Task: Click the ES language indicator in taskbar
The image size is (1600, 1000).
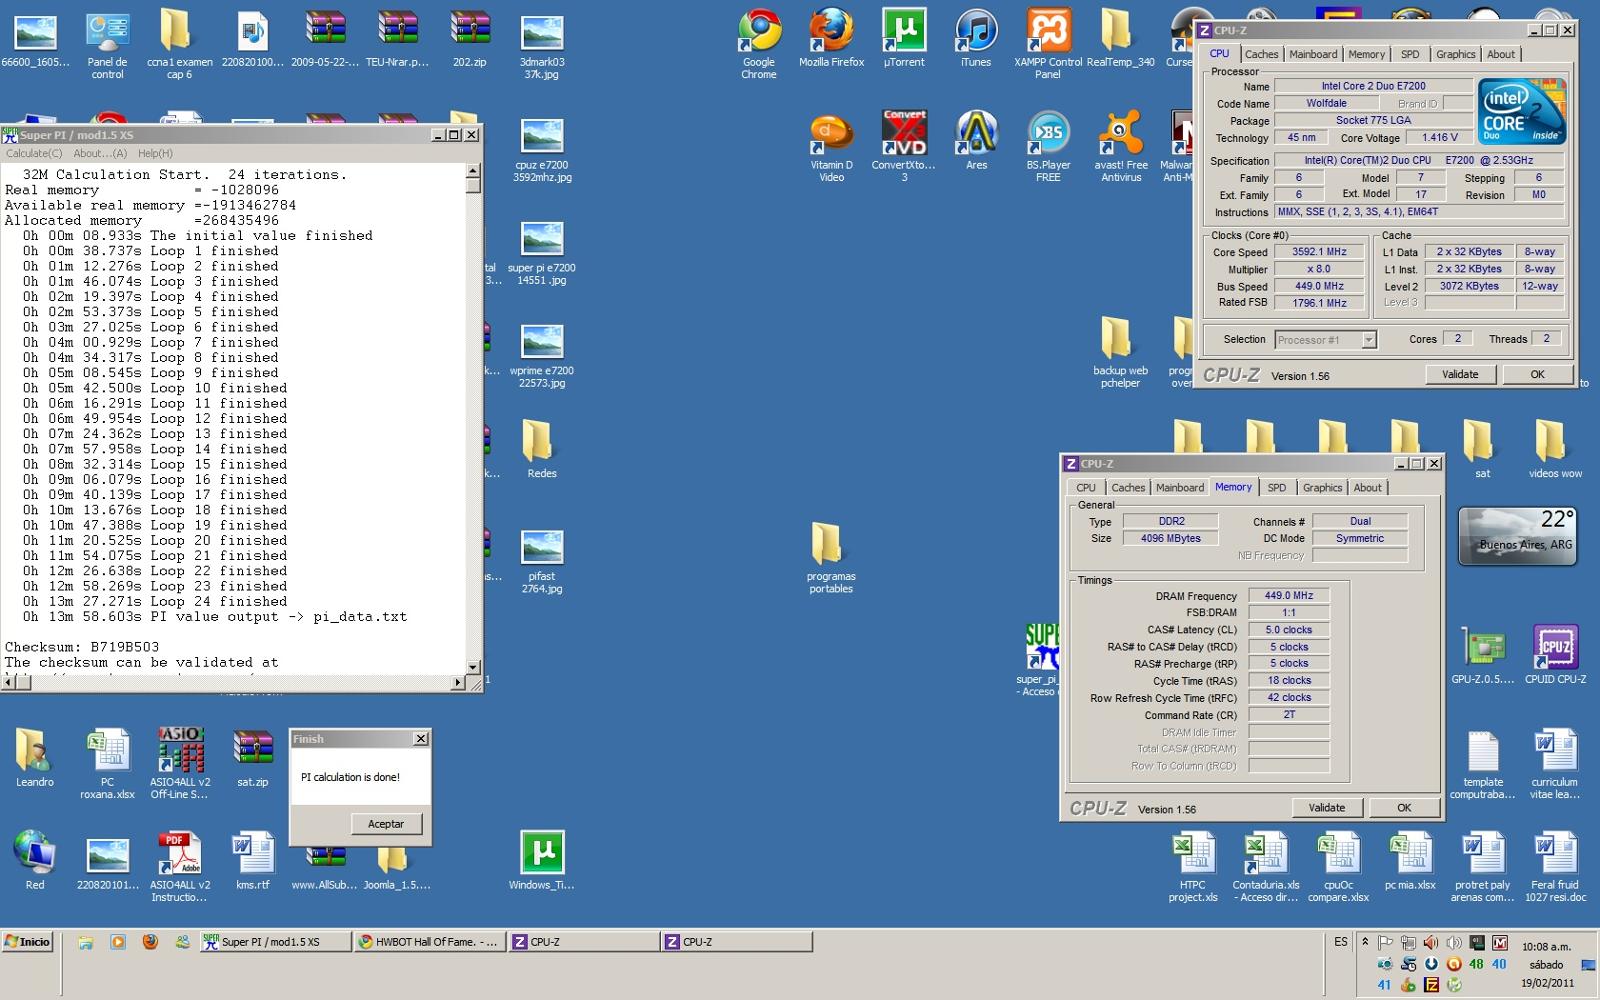Action: point(1341,942)
